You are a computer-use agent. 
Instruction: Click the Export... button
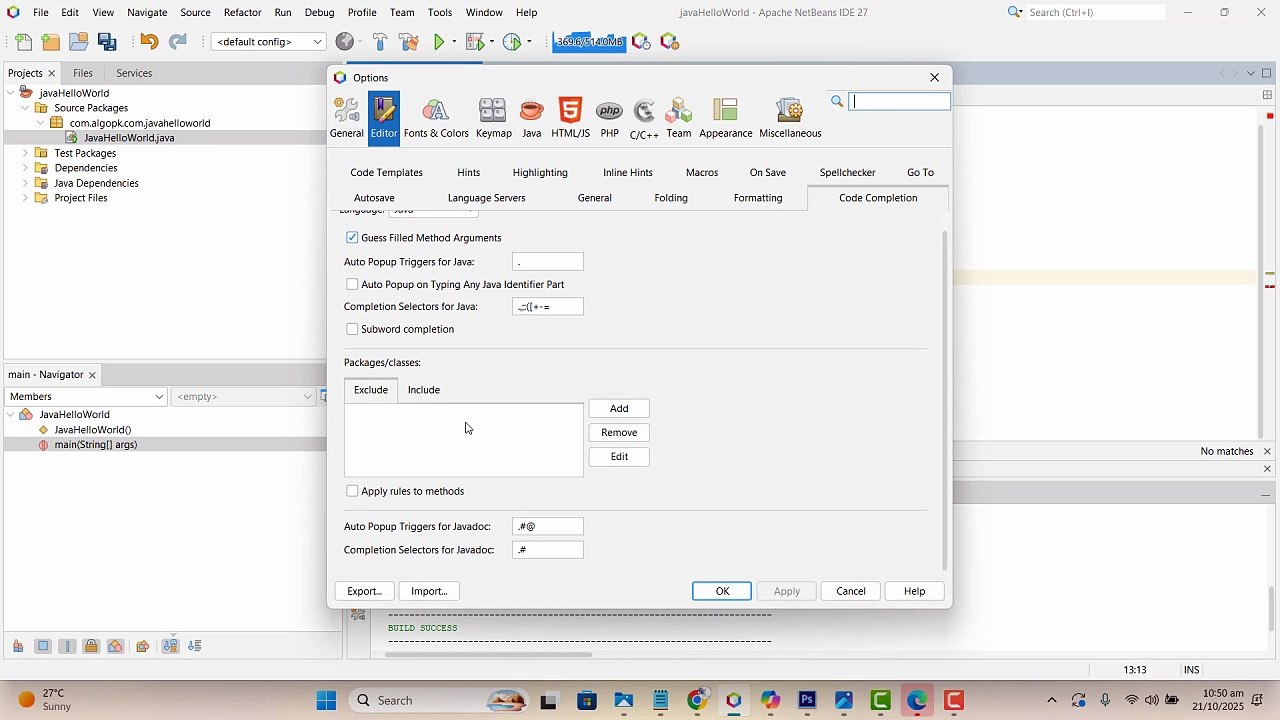point(365,592)
